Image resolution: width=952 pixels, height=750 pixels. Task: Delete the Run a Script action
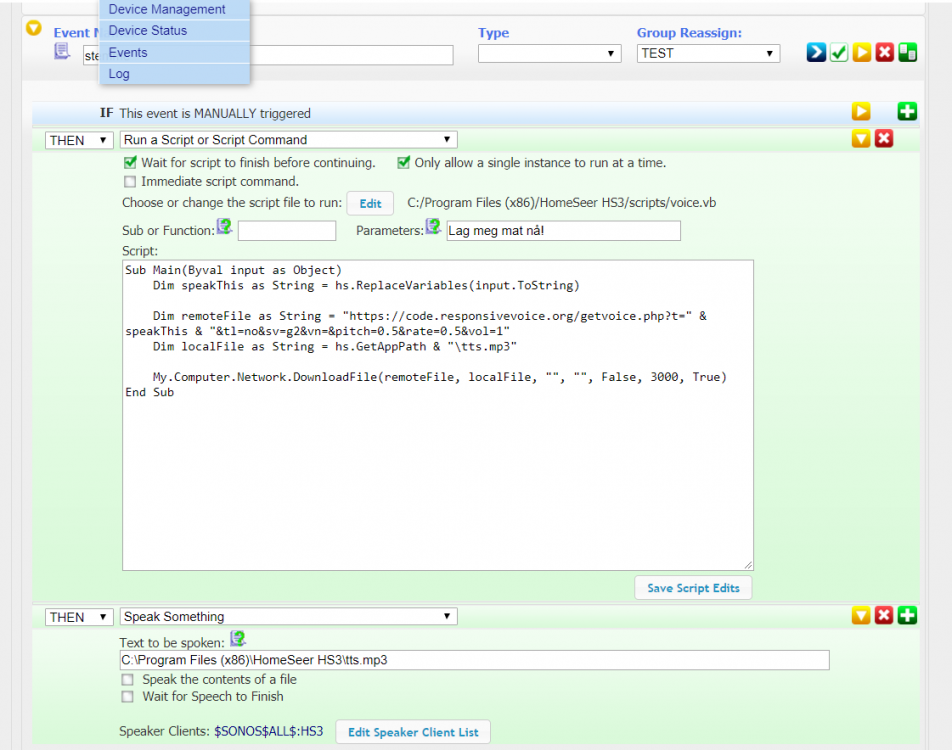884,139
